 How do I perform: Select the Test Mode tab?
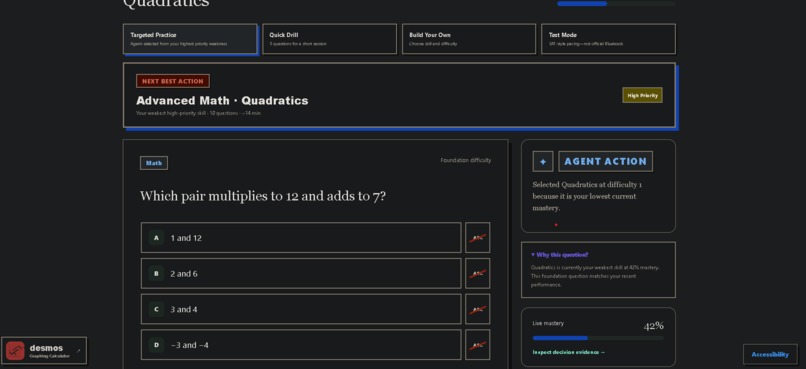coord(608,39)
